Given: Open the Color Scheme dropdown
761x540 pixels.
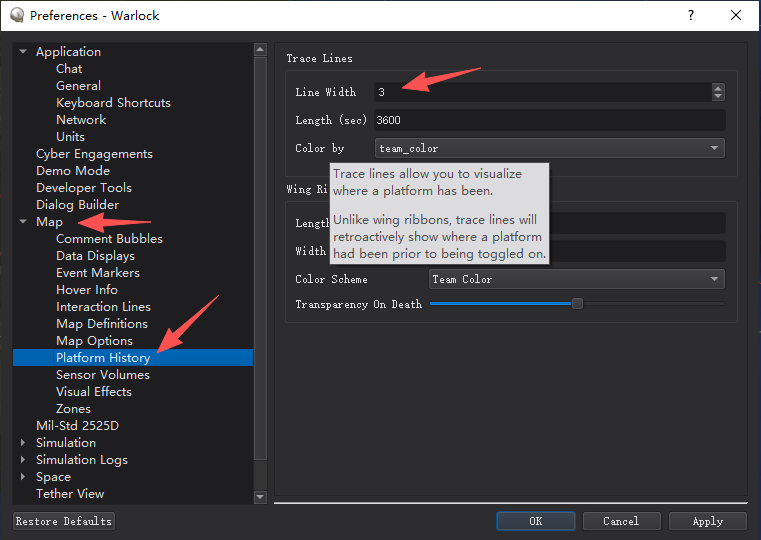Looking at the screenshot, I should 577,279.
